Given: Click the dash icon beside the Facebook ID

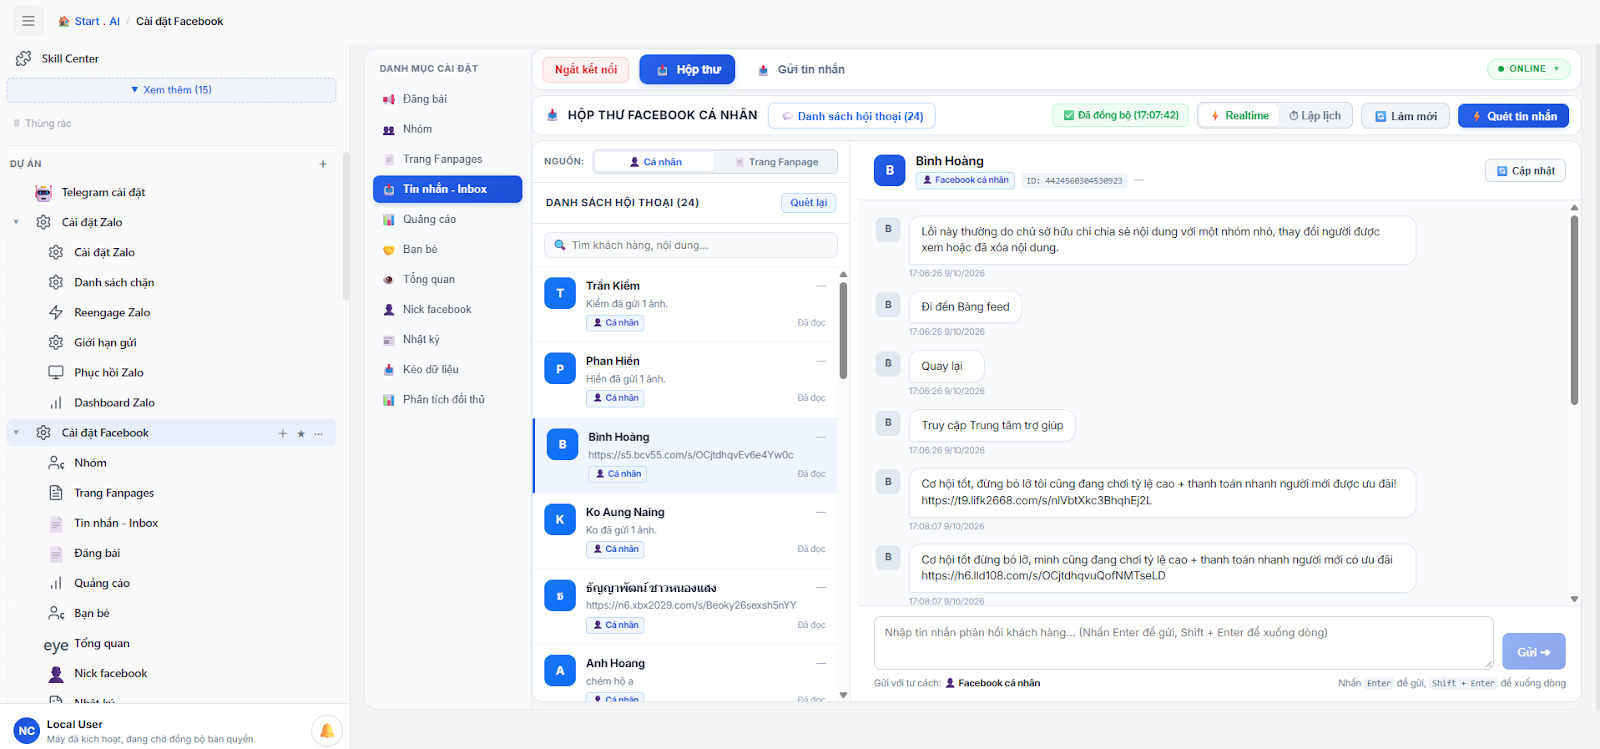Looking at the screenshot, I should tap(1139, 180).
